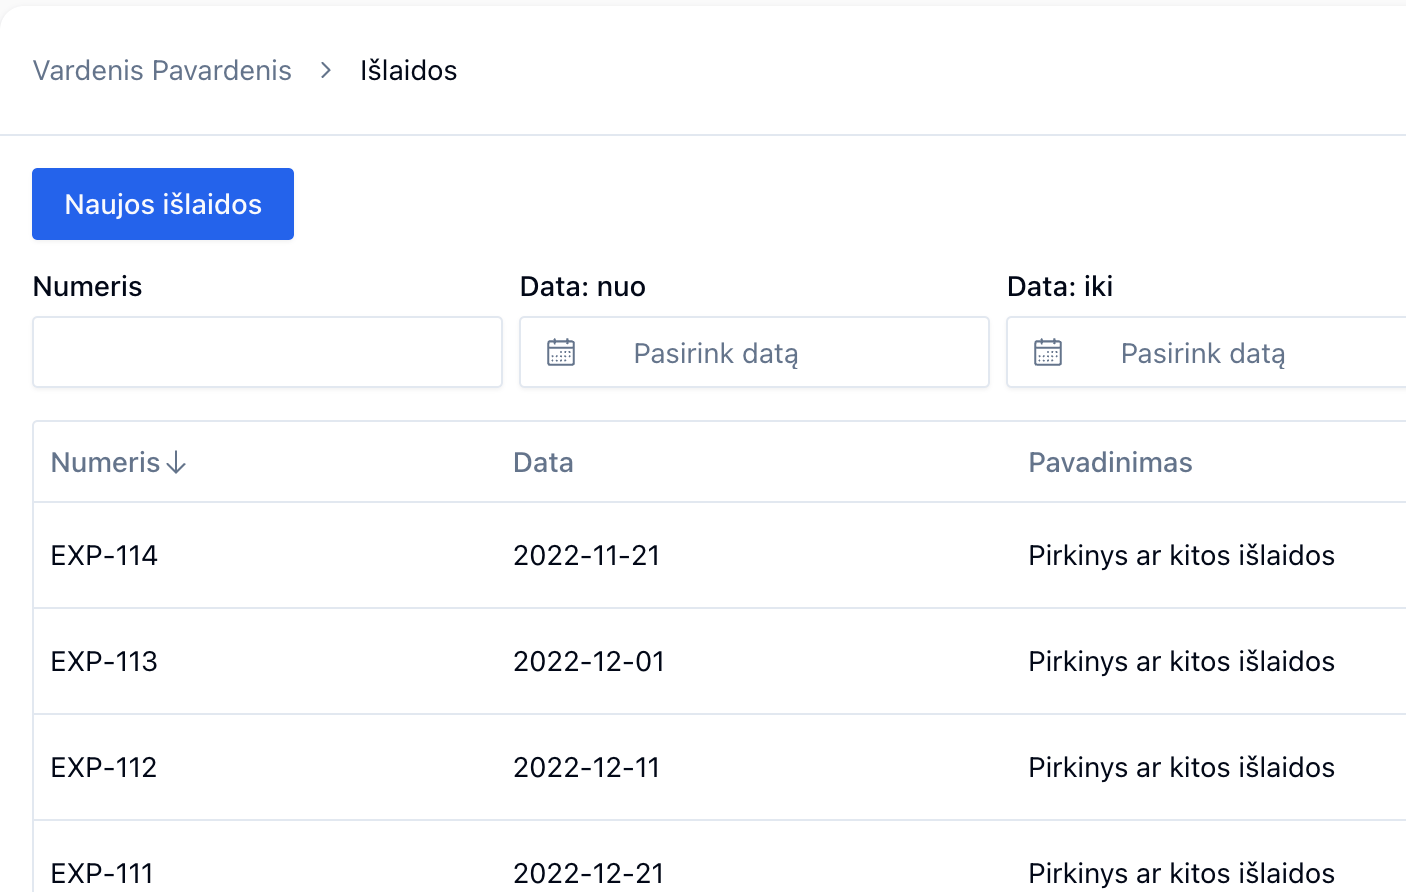1406x892 pixels.
Task: Click the Numeris column header
Action: pyautogui.click(x=106, y=462)
